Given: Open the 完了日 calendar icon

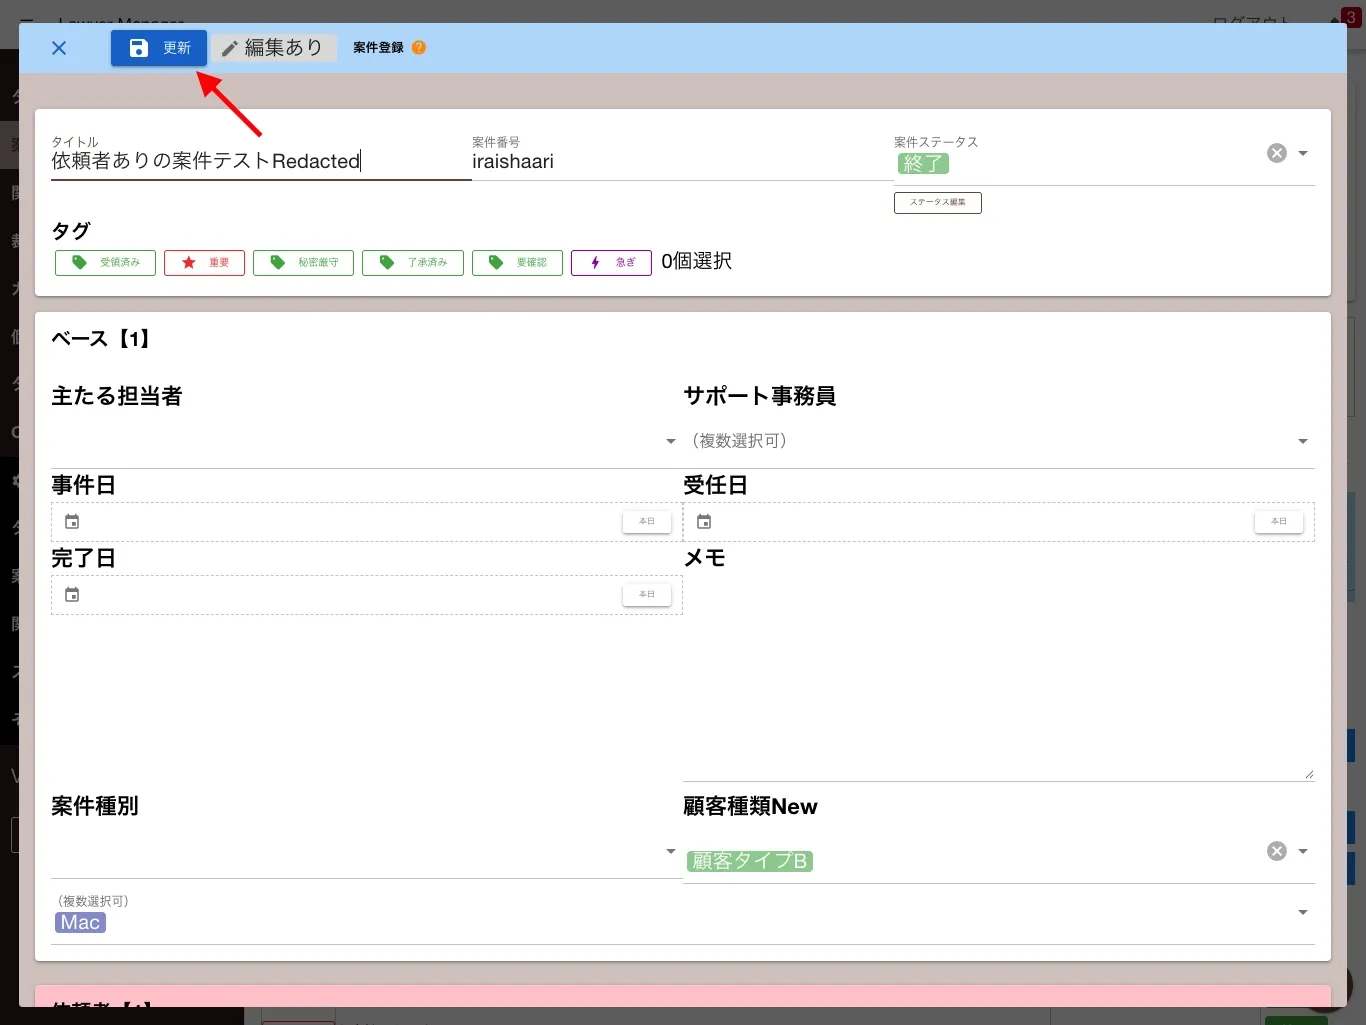Looking at the screenshot, I should [72, 595].
